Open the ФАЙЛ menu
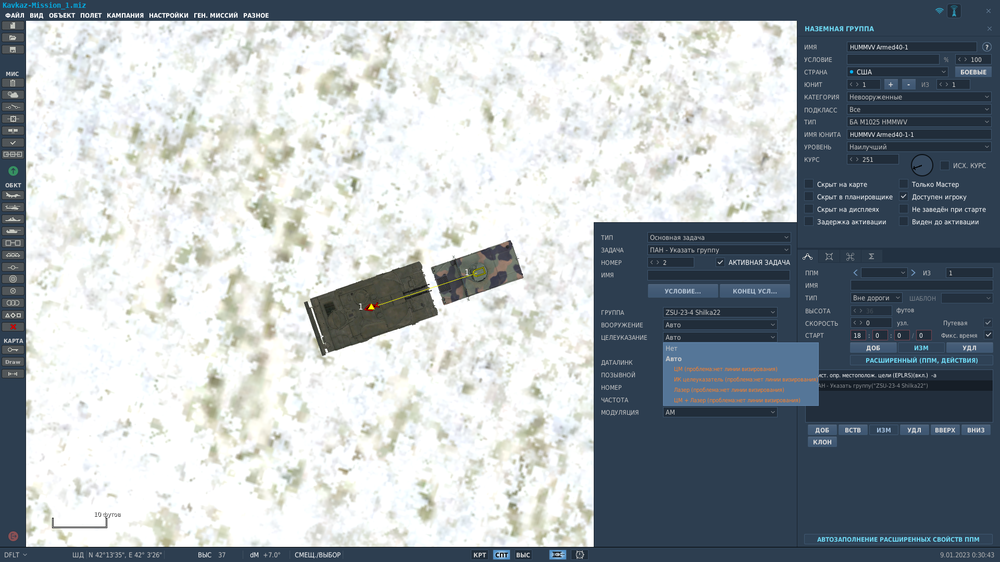The width and height of the screenshot is (1000, 562). [x=15, y=15]
